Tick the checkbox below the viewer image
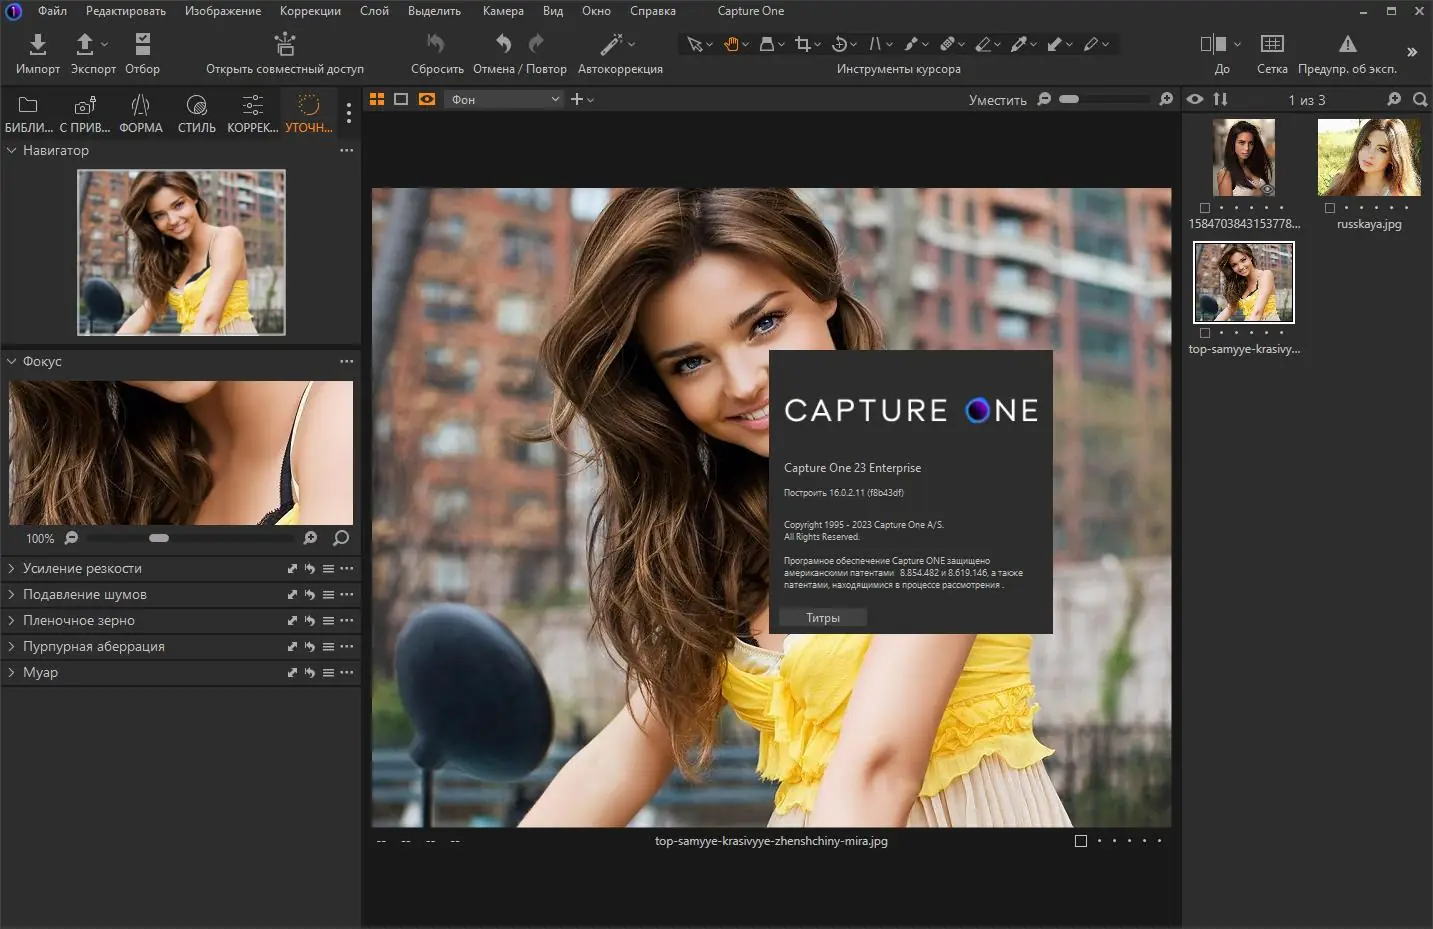Viewport: 1433px width, 929px height. pos(1080,841)
